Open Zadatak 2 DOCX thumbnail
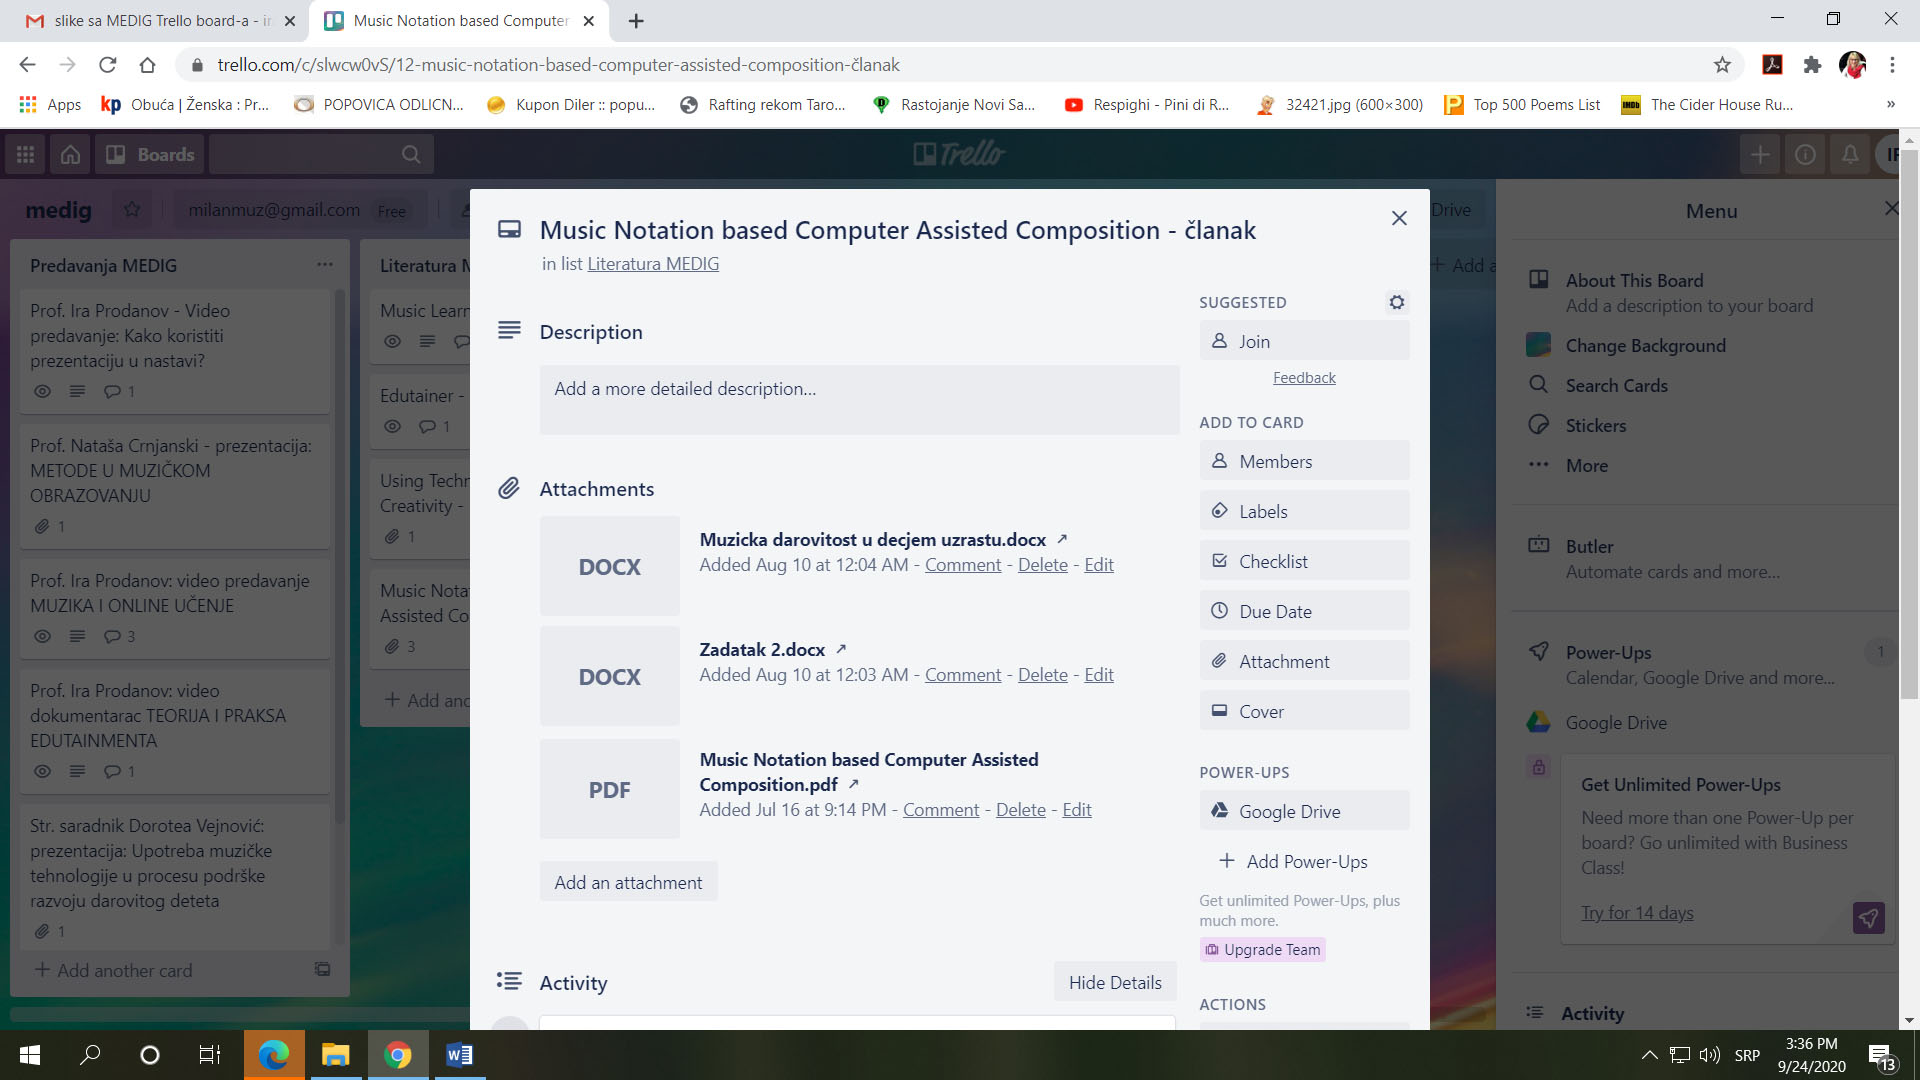Image resolution: width=1920 pixels, height=1080 pixels. [609, 676]
